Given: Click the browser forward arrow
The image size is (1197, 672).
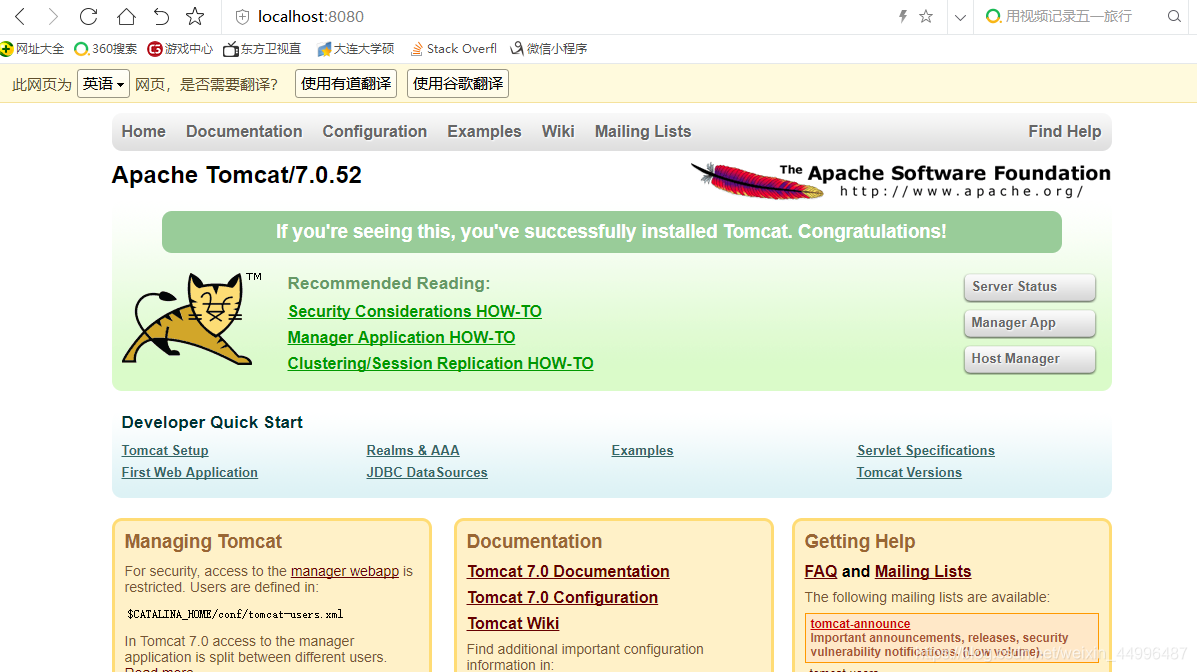Looking at the screenshot, I should (53, 16).
